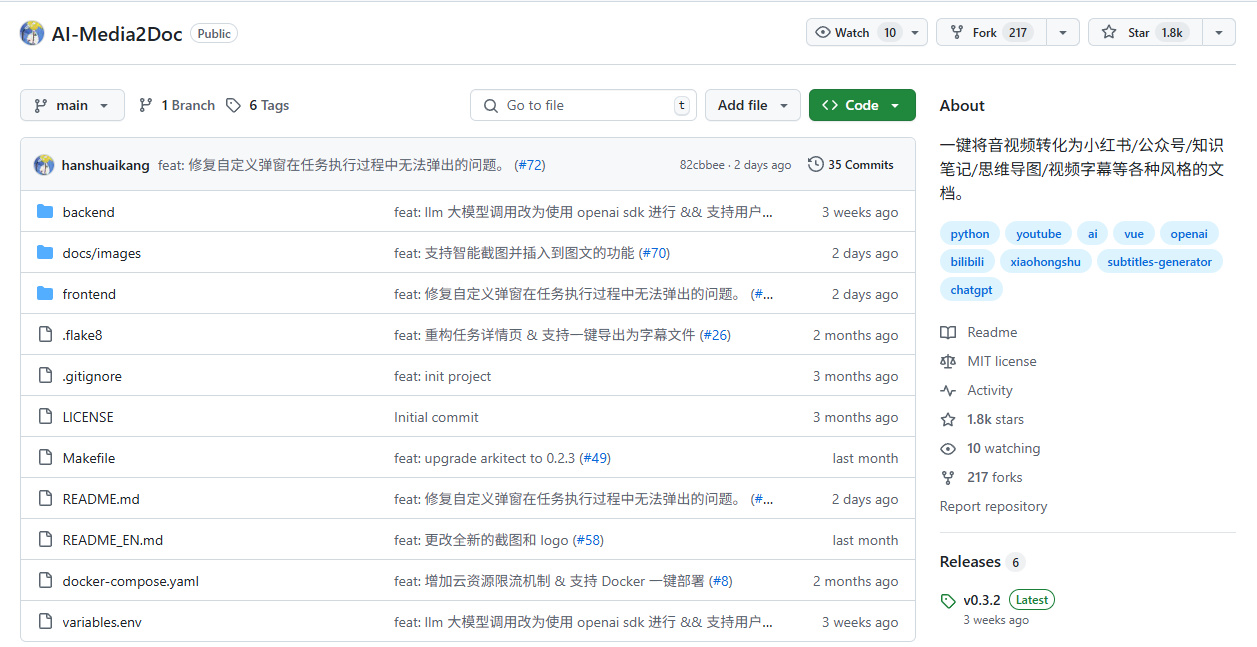Viewport: 1257px width, 647px height.
Task: Select the chatgpt topic tag
Action: click(x=971, y=289)
